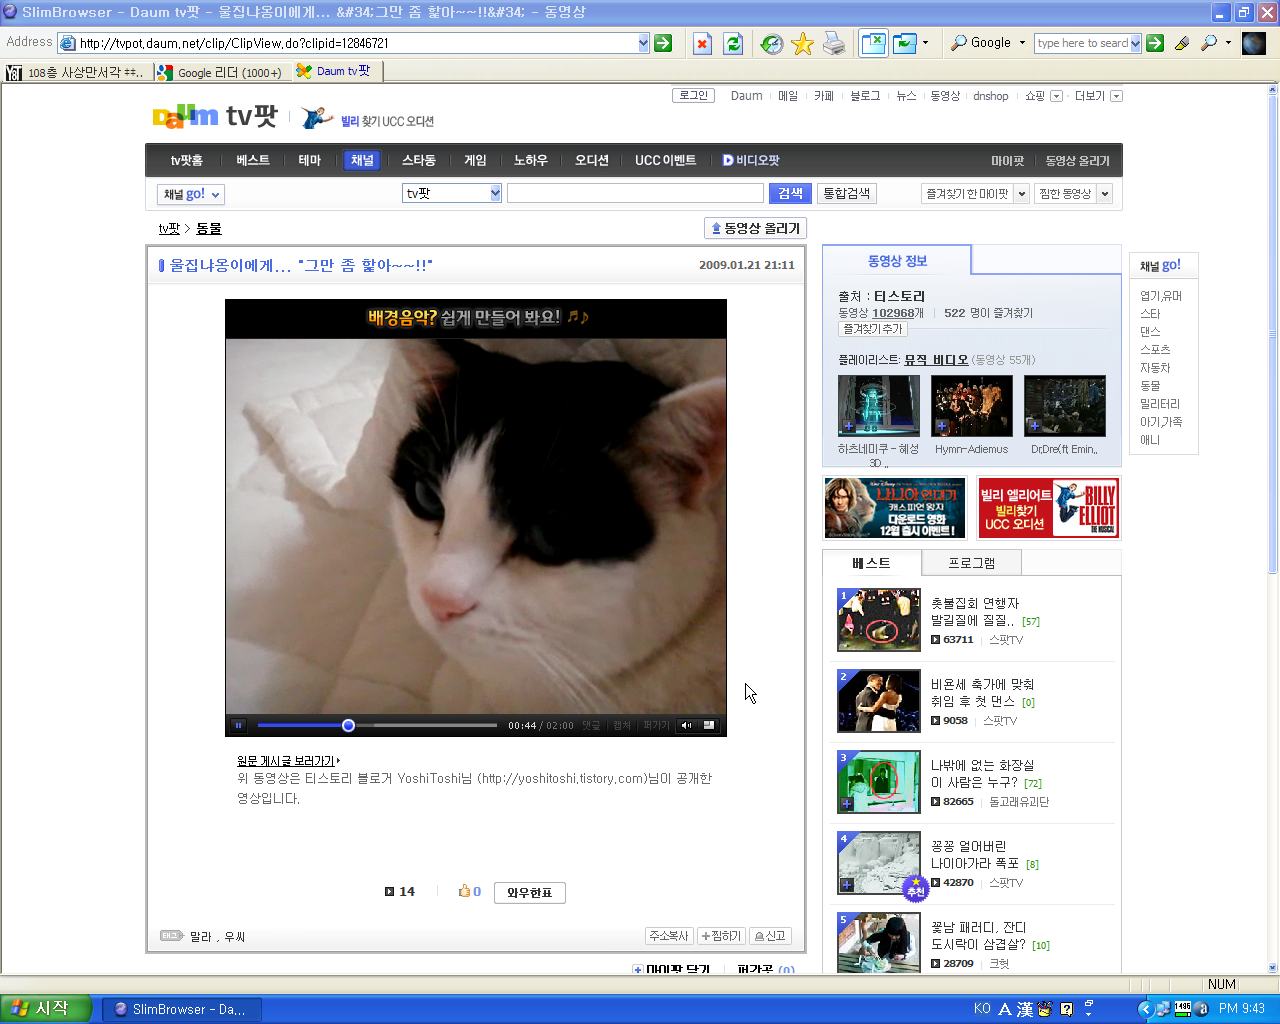1280x1024 pixels.
Task: Click the printer icon in toolbar
Action: (x=834, y=43)
